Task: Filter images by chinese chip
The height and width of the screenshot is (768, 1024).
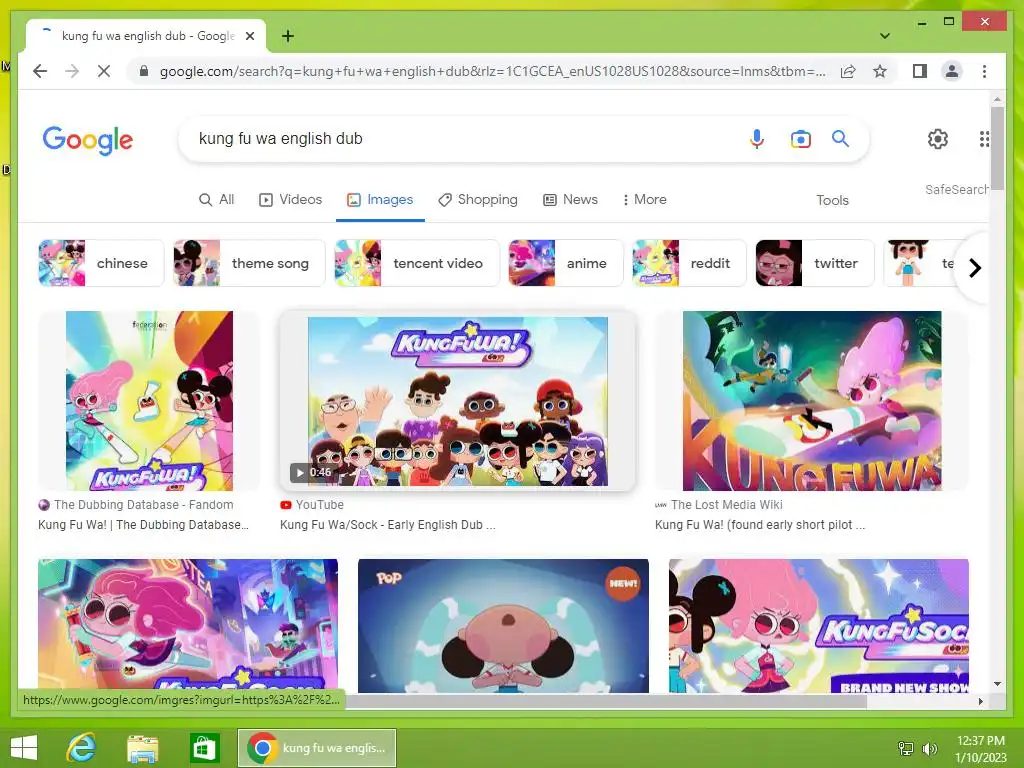Action: point(101,263)
